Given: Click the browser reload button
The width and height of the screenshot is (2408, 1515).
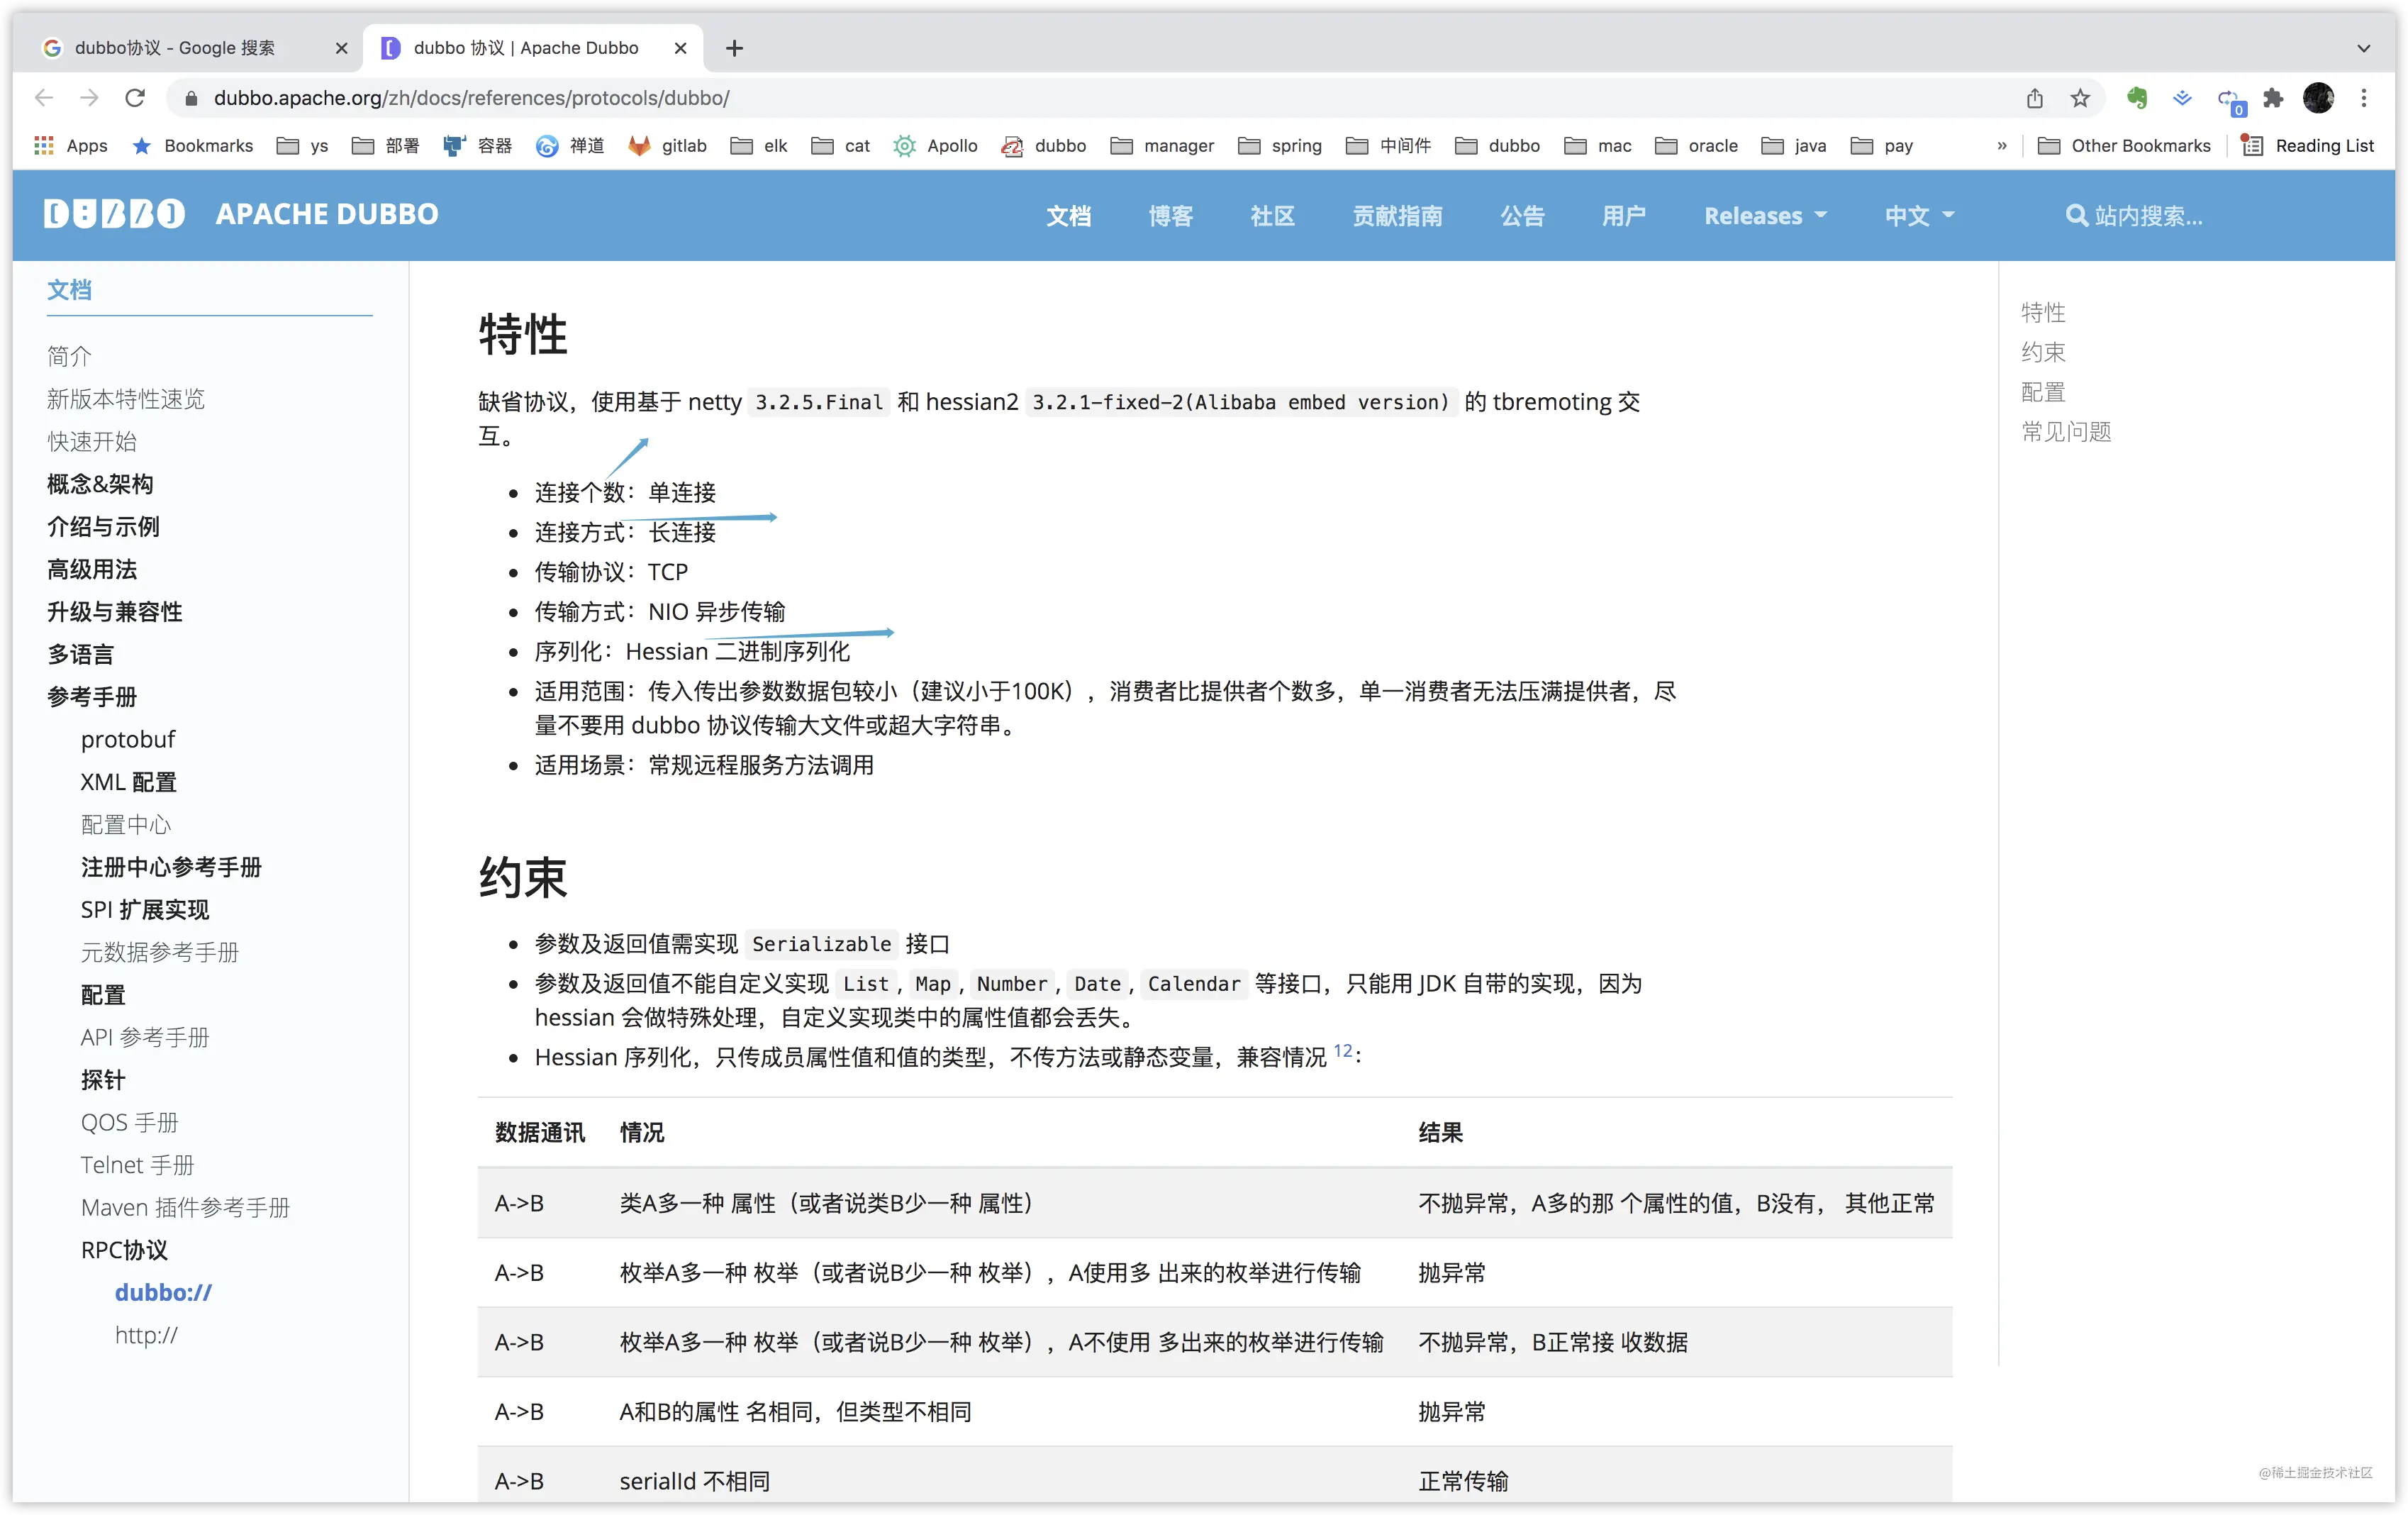Looking at the screenshot, I should 135,98.
